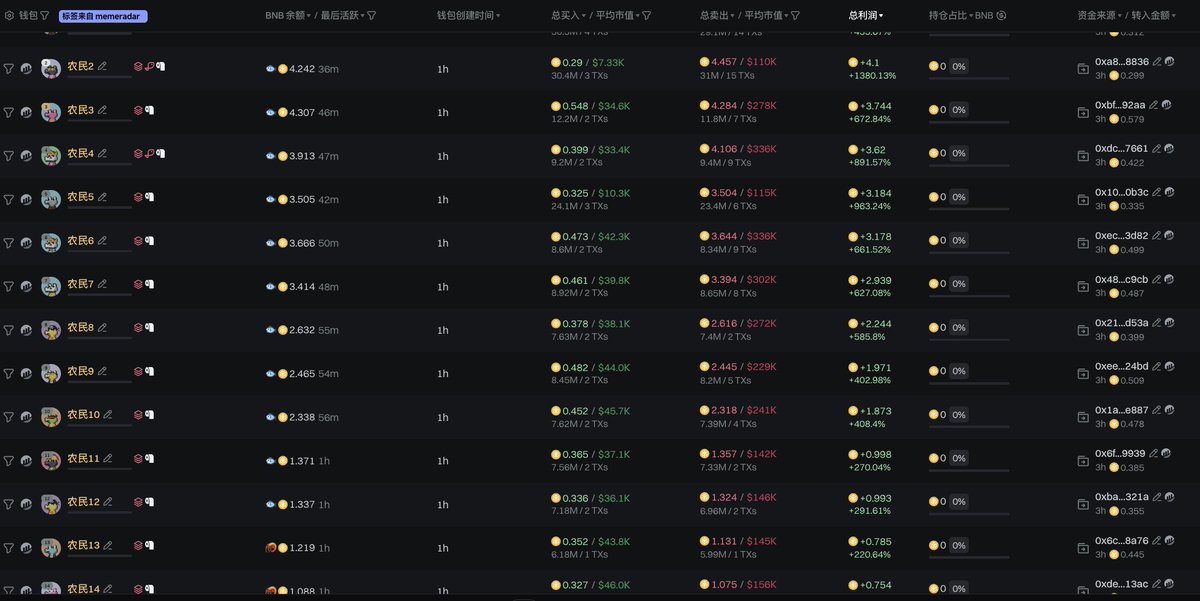
Task: Open the table settings gear beside 钱包
Action: [x=9, y=16]
